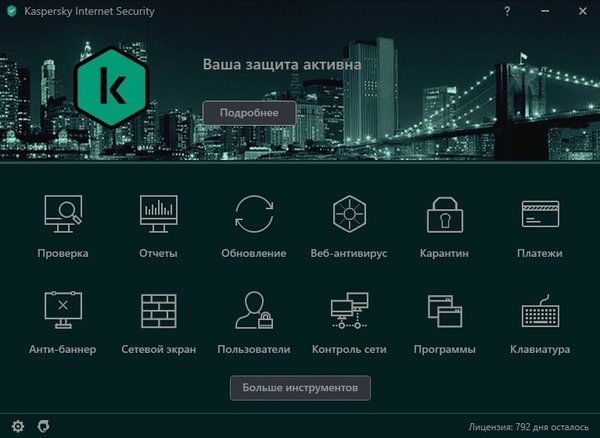Open help with the question mark

click(507, 11)
